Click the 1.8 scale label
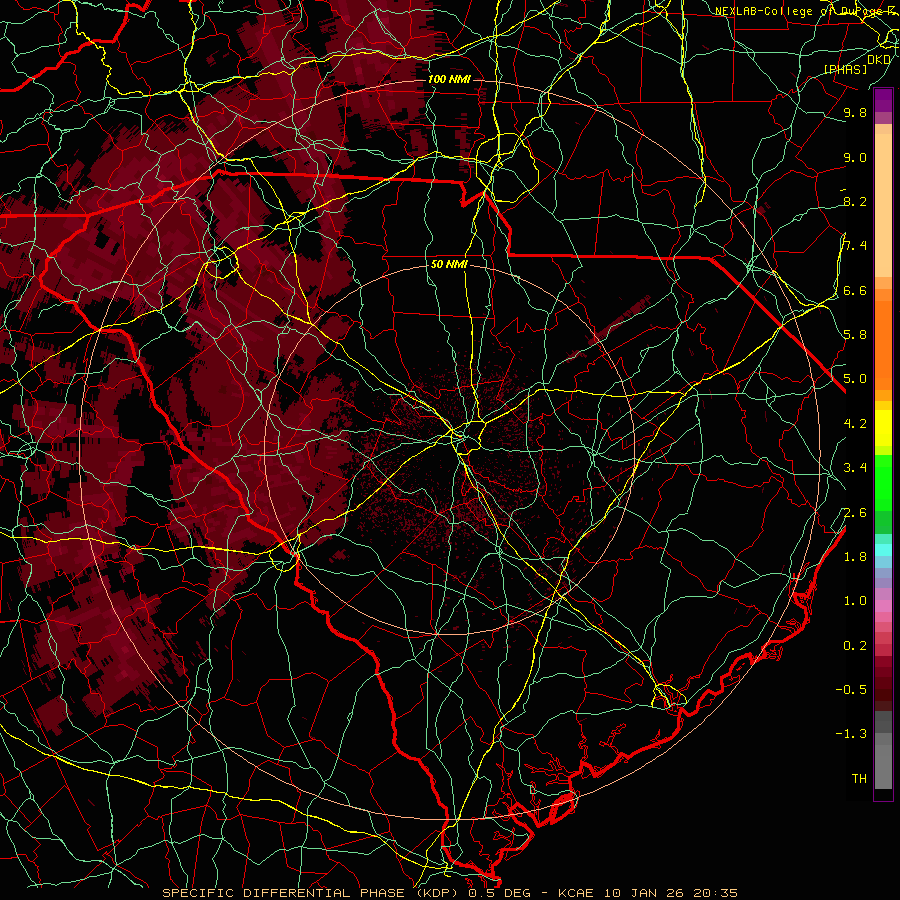This screenshot has height=900, width=900. click(855, 557)
